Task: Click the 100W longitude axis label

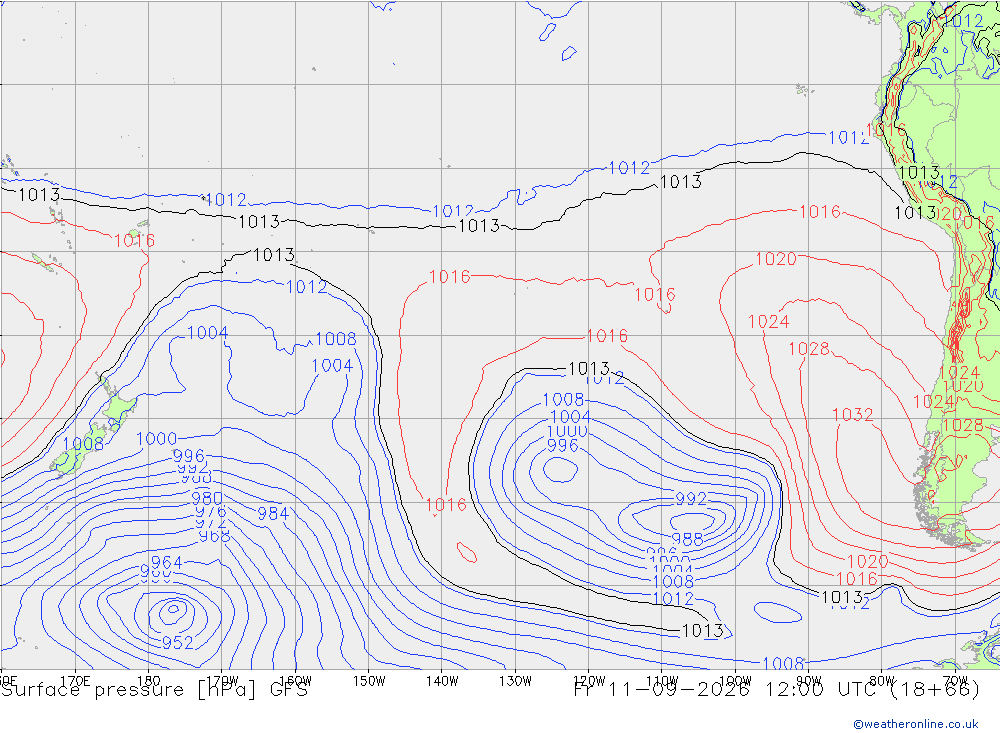Action: [x=735, y=681]
